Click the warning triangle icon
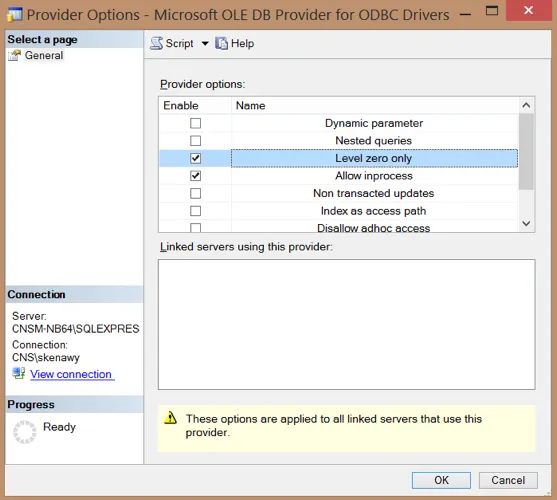This screenshot has height=500, width=557. pyautogui.click(x=171, y=418)
